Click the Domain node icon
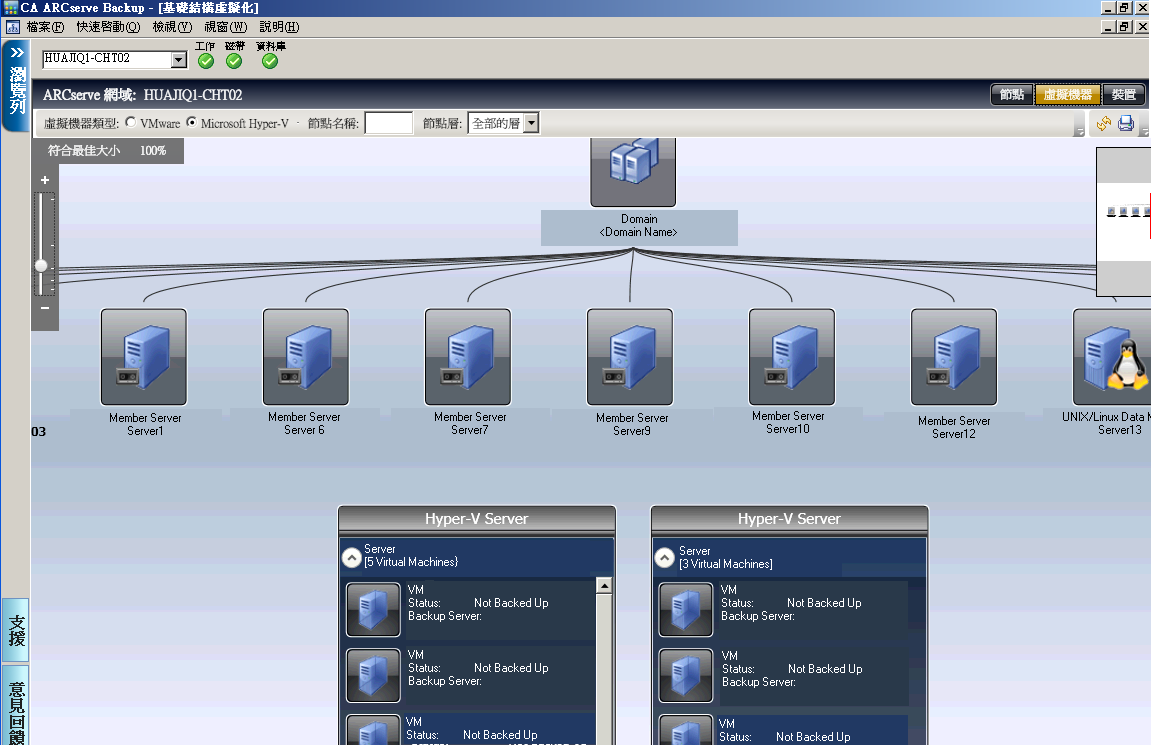The height and width of the screenshot is (745, 1151). 633,170
